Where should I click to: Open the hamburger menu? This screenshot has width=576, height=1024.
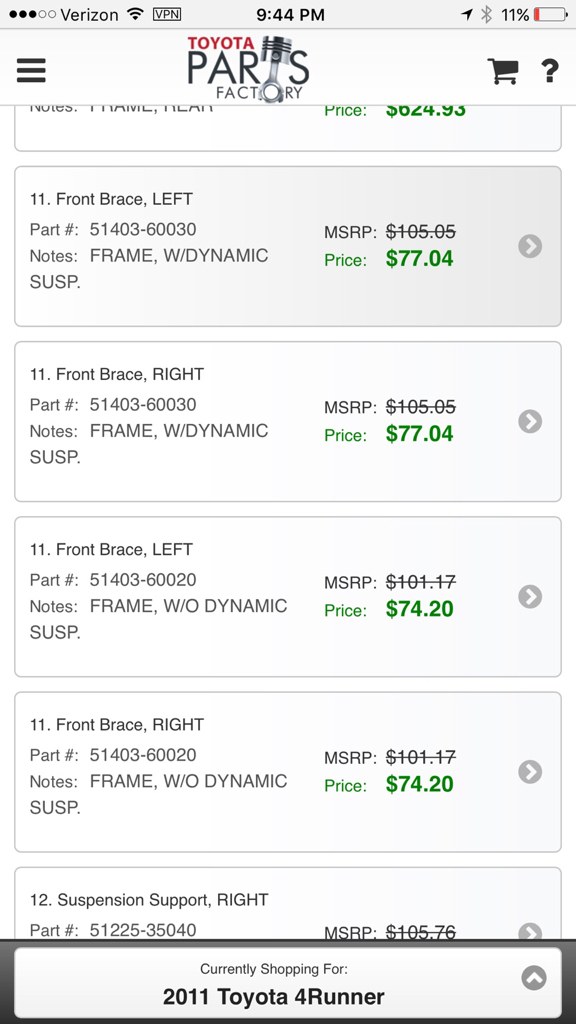coord(31,70)
